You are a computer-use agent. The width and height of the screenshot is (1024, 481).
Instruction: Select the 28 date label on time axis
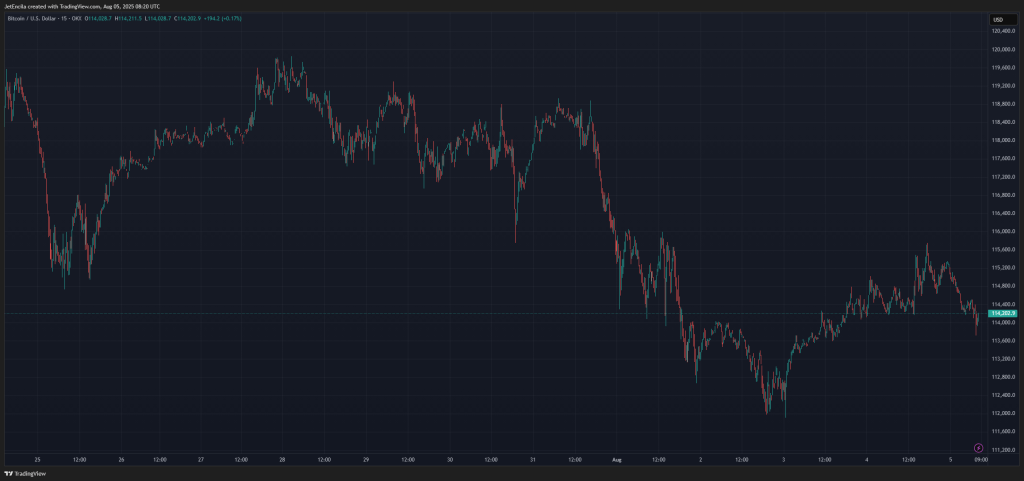coord(283,460)
